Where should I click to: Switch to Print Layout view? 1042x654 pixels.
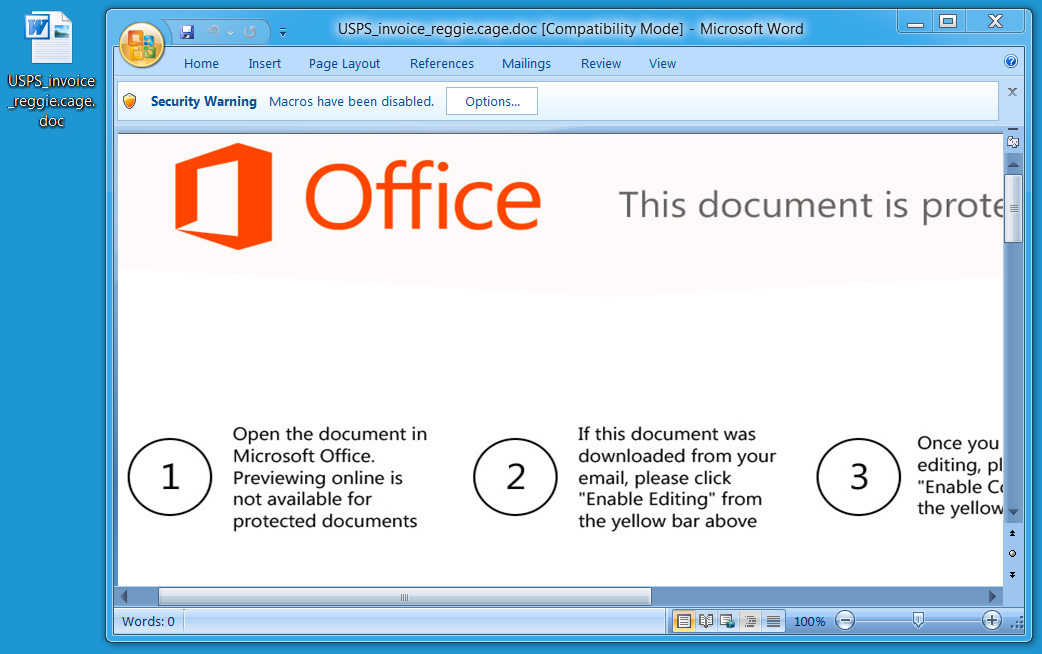click(683, 621)
